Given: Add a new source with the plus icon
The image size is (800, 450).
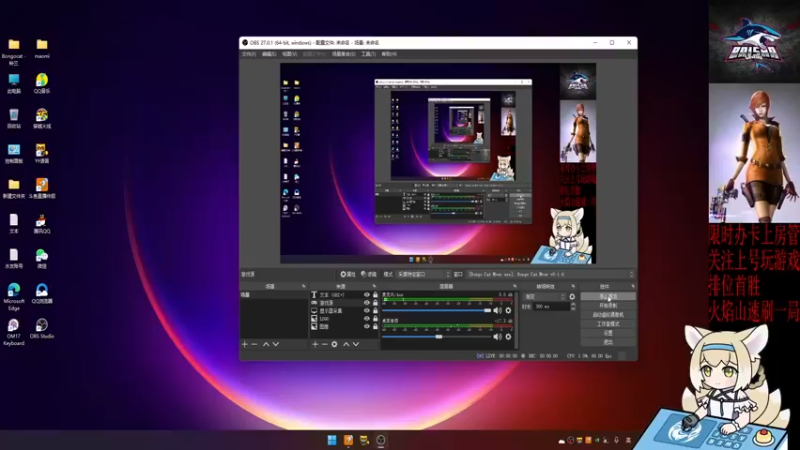Looking at the screenshot, I should (315, 344).
